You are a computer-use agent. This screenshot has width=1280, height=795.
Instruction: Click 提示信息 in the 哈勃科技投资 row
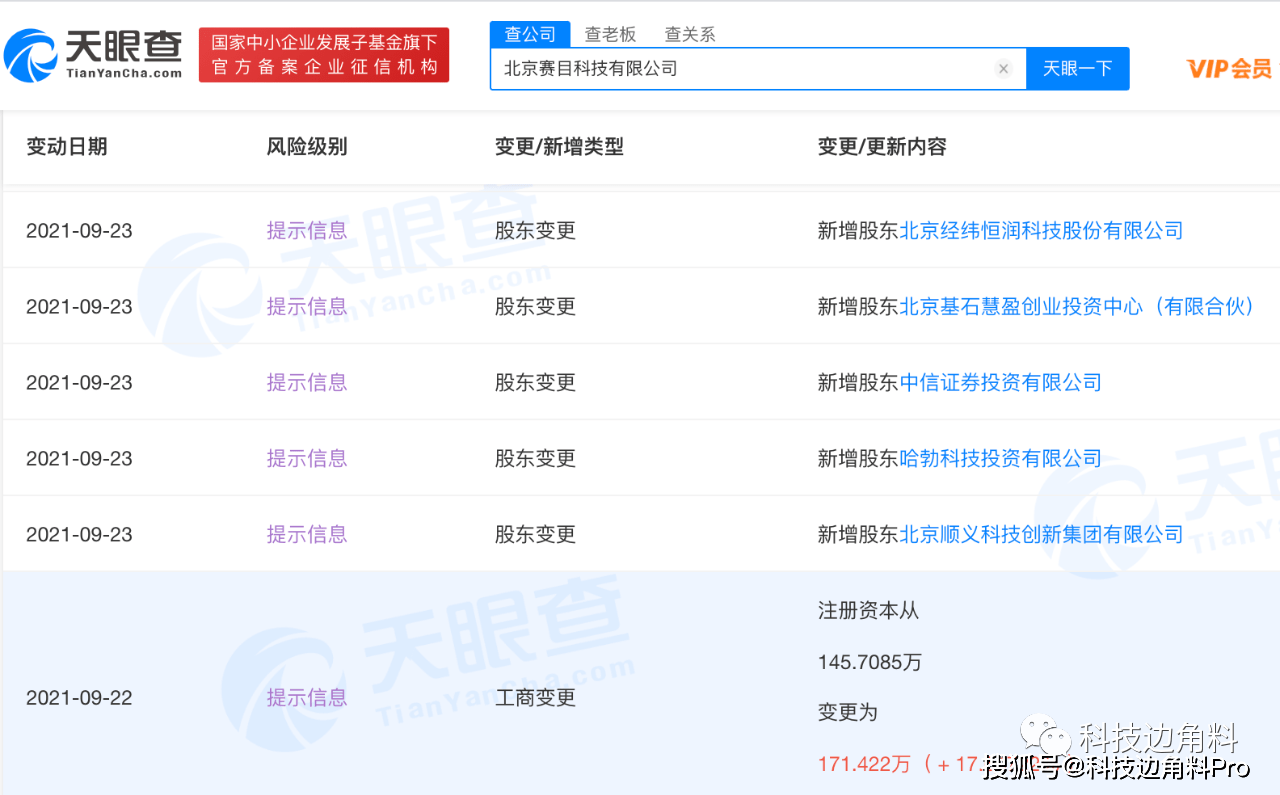(x=307, y=459)
